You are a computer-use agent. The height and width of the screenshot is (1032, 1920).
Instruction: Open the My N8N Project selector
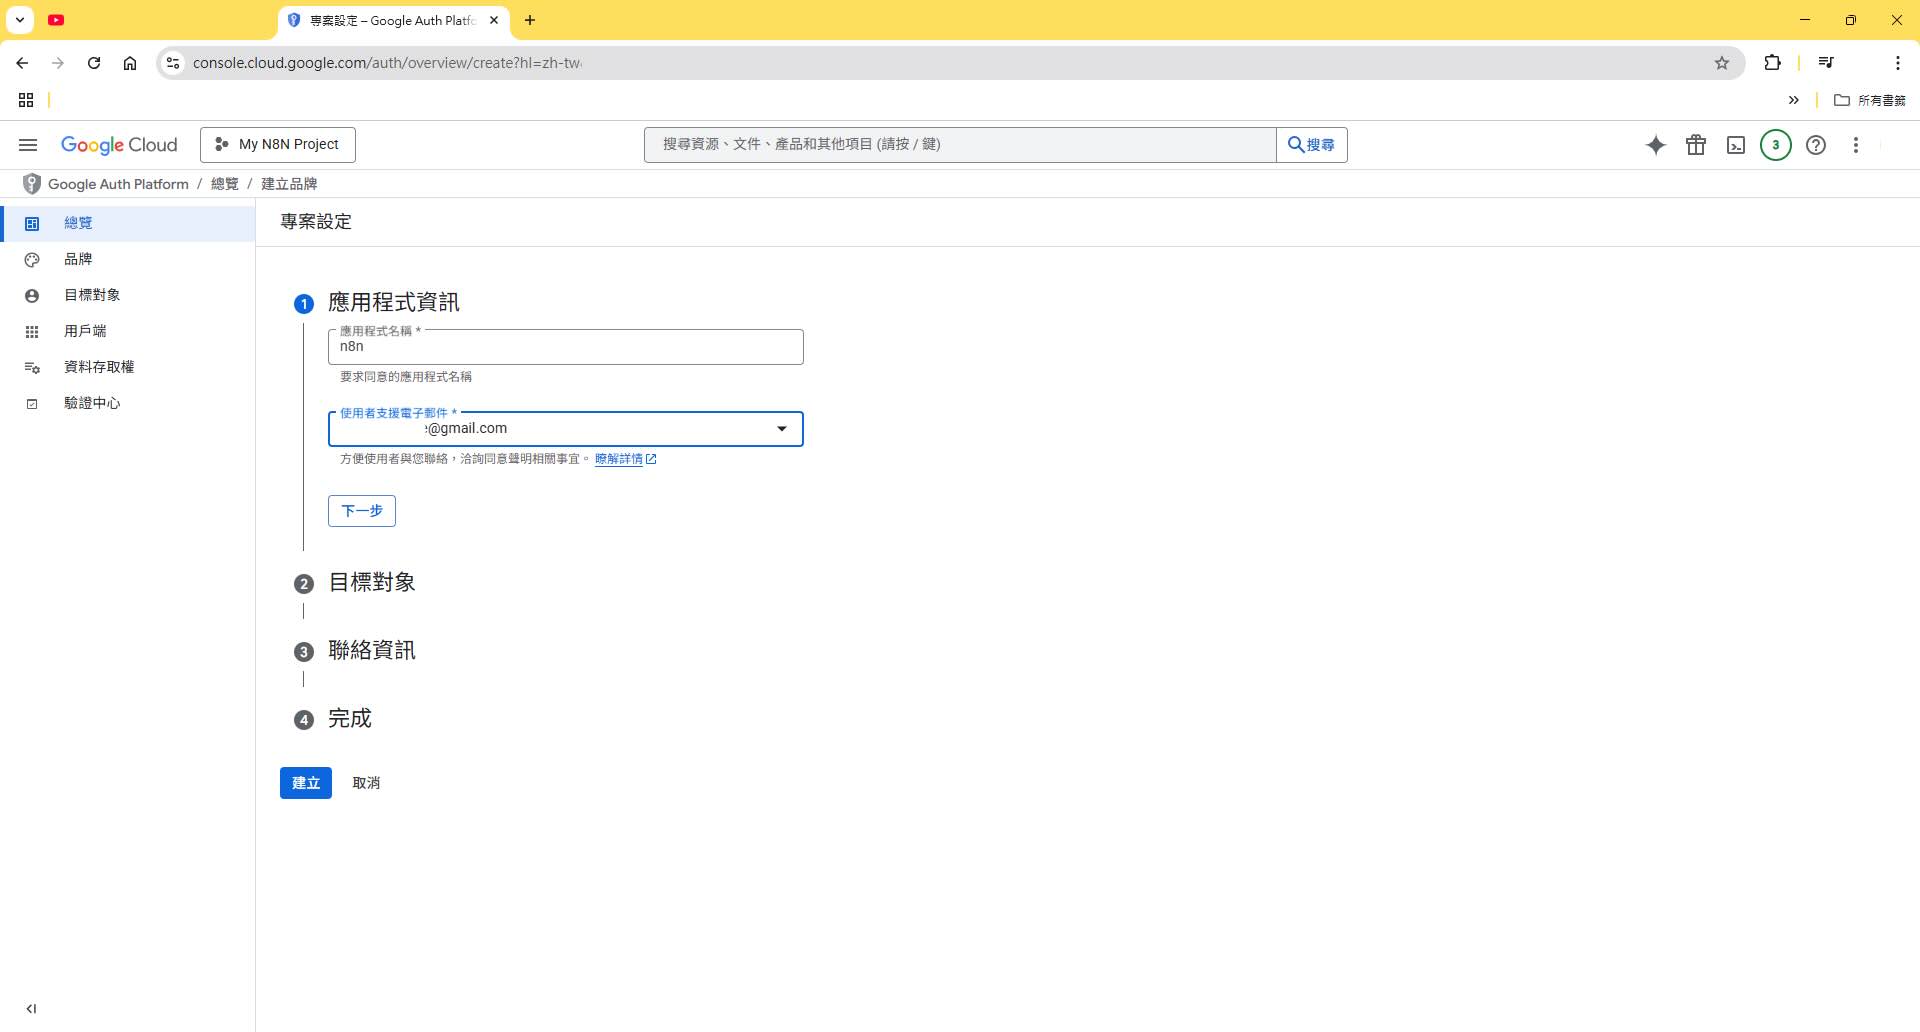pyautogui.click(x=278, y=144)
